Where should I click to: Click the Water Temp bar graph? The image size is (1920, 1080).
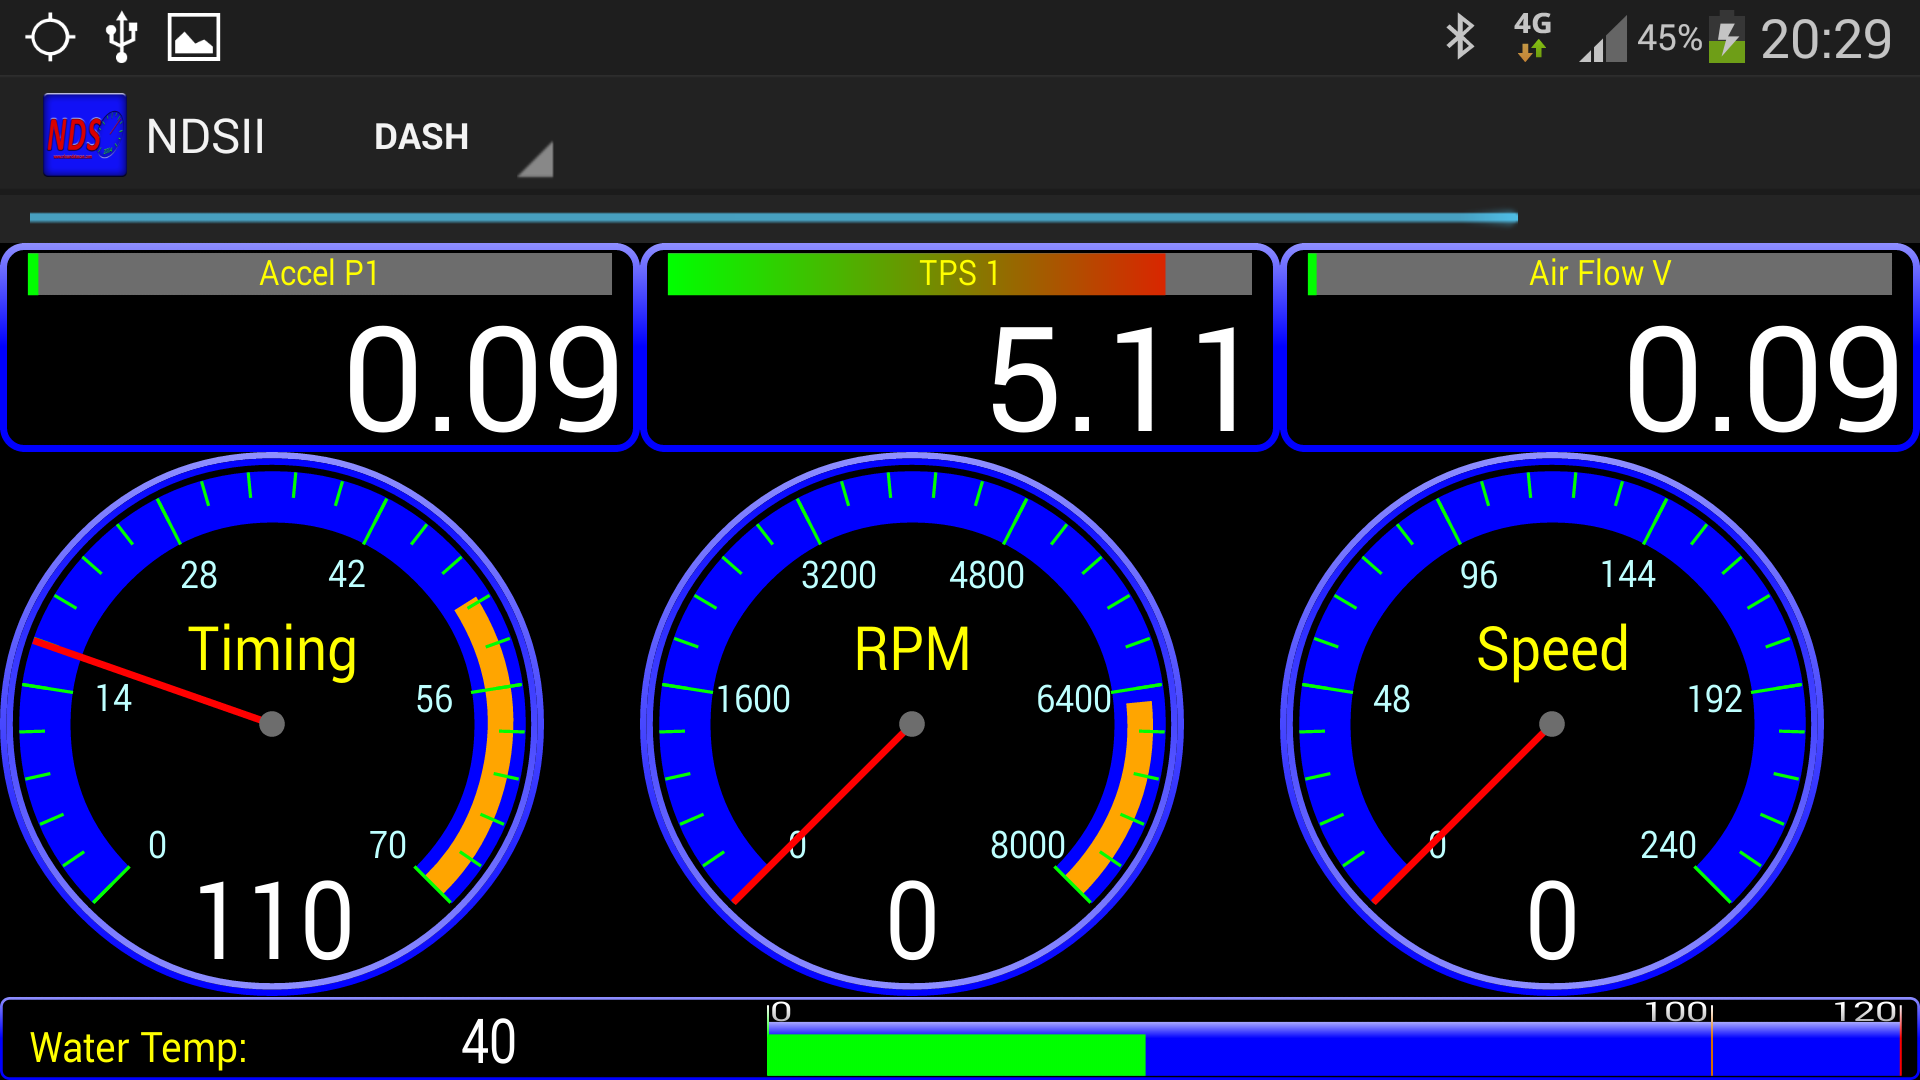(x=1334, y=1050)
